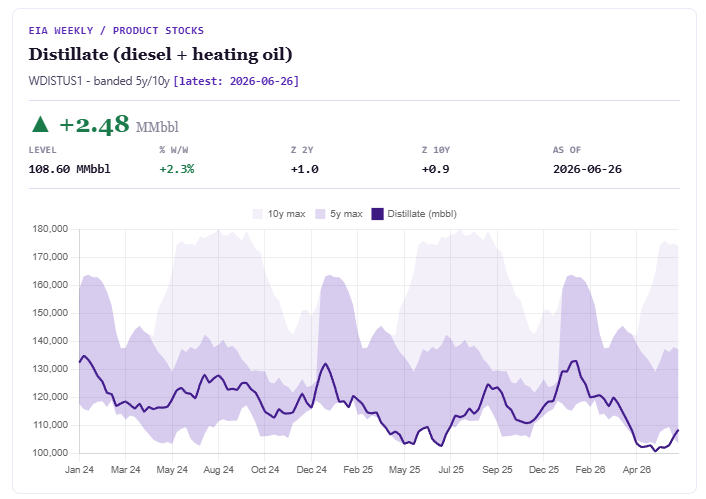Click the 2026-06-26 as-of date value
The width and height of the screenshot is (706, 499).
587,169
